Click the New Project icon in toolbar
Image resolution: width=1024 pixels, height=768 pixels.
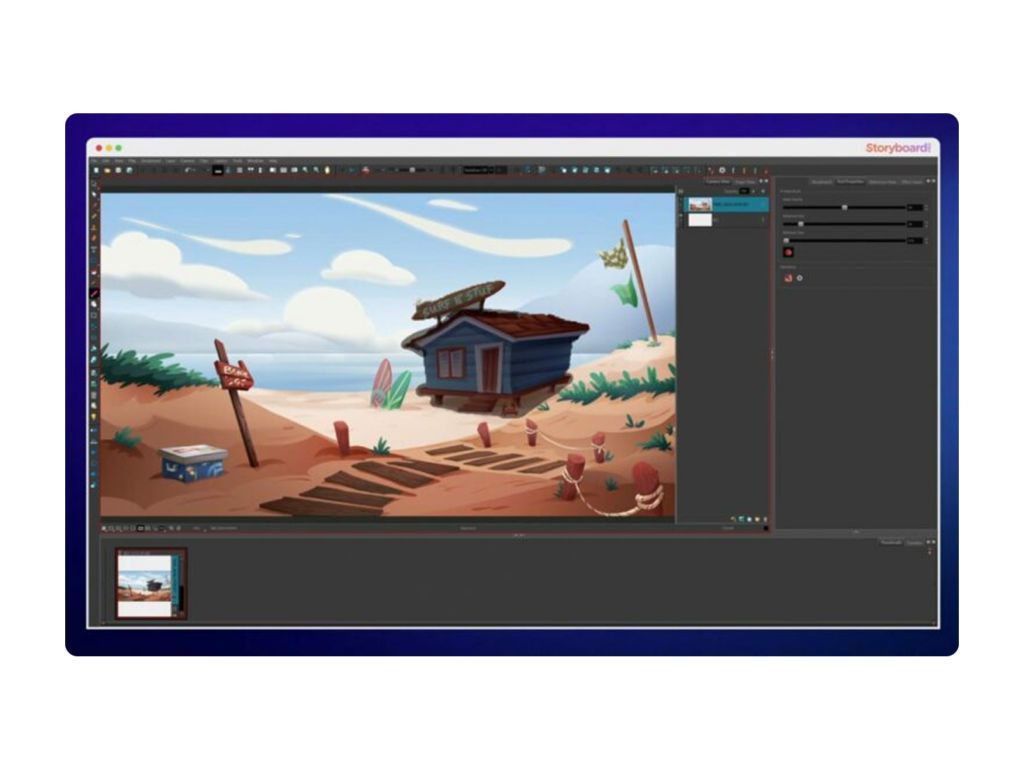96,170
